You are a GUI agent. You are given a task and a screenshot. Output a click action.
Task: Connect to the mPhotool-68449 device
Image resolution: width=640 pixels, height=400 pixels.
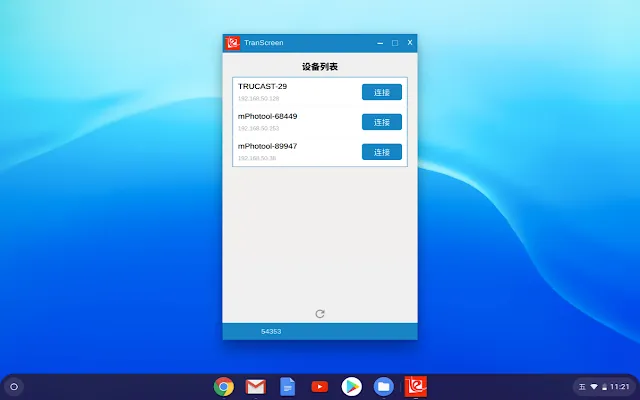pos(382,122)
